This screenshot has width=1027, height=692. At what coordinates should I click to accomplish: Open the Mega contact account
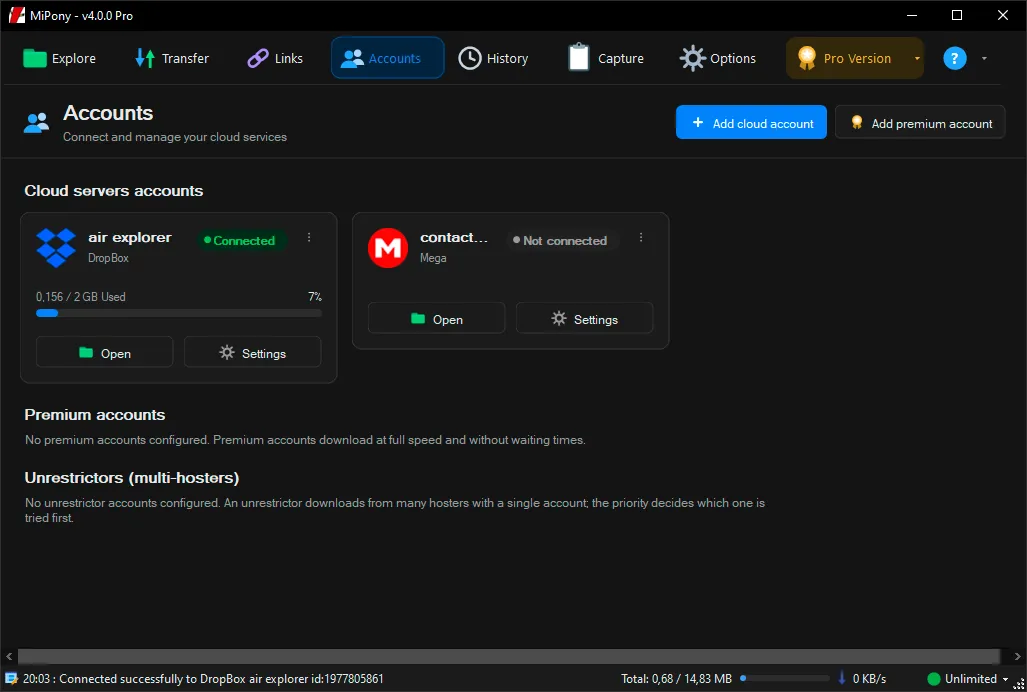coord(436,319)
